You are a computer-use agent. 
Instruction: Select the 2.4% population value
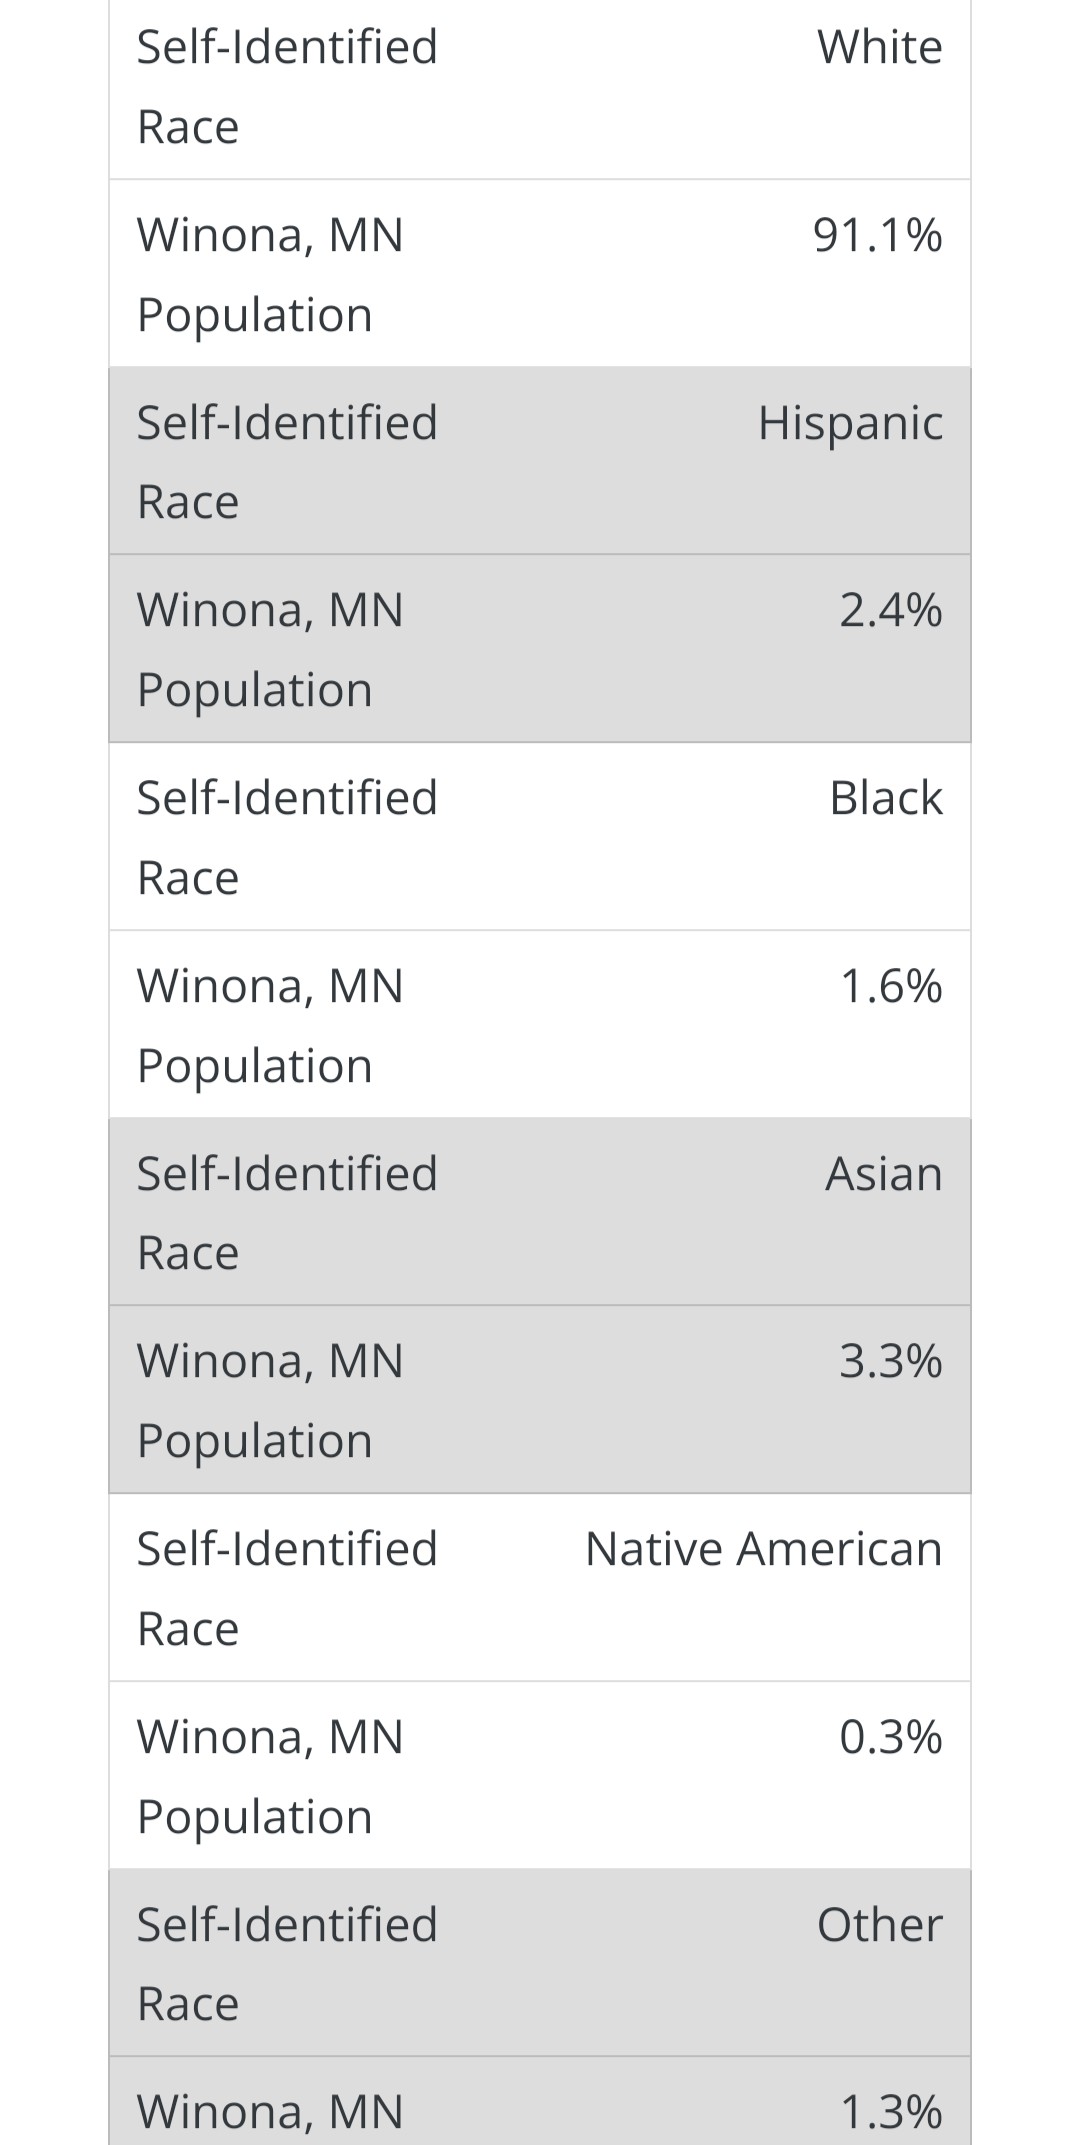pos(890,610)
